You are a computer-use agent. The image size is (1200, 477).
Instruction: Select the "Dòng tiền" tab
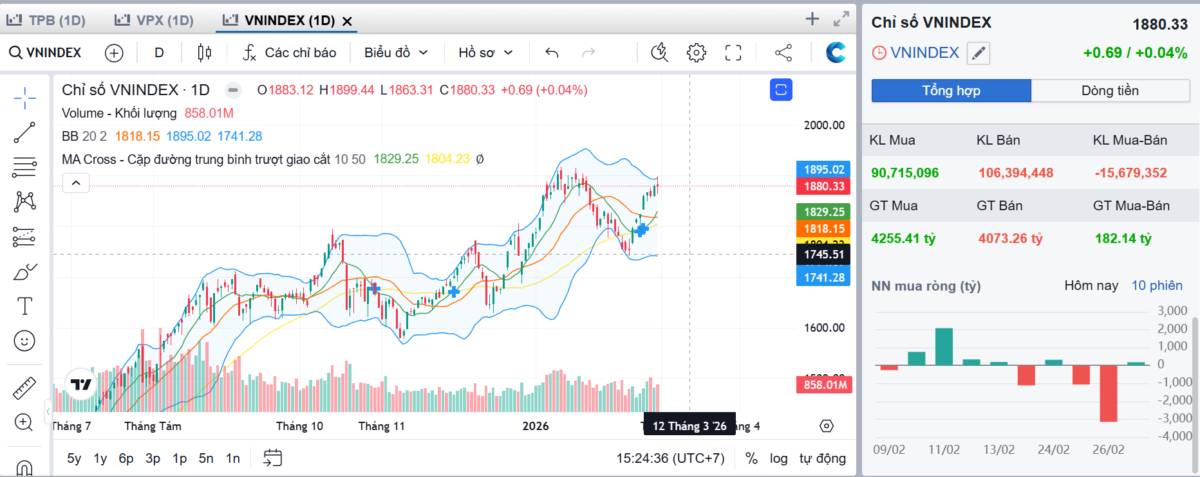[1110, 90]
